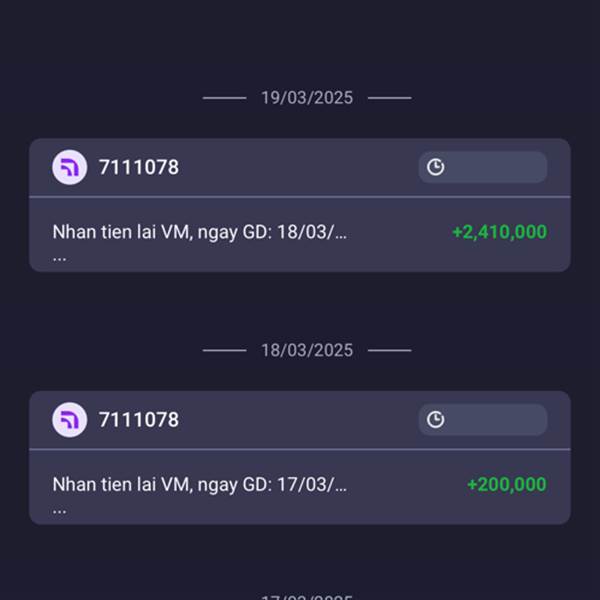Image resolution: width=600 pixels, height=600 pixels.
Task: Click the clock icon on the +2,410,000 transaction
Action: click(435, 167)
